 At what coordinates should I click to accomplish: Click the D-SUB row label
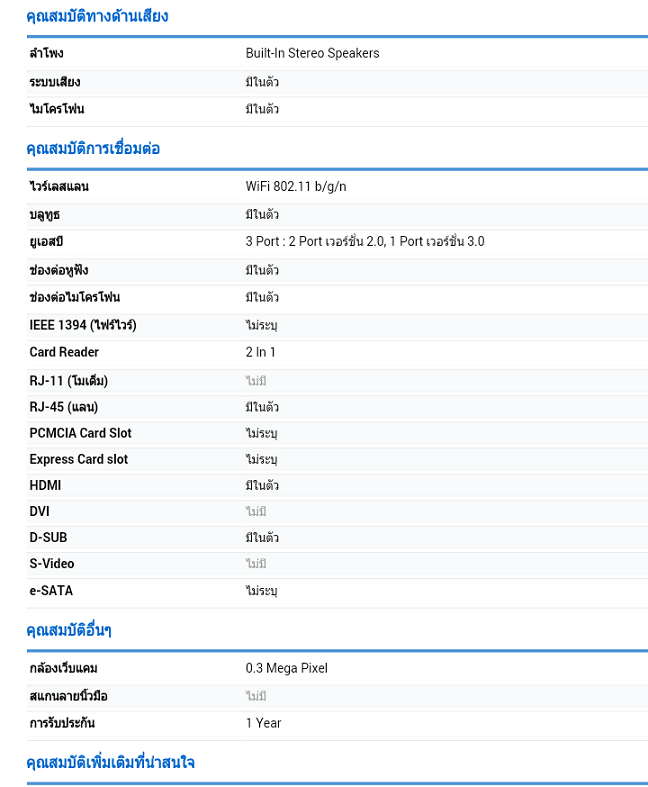48,537
